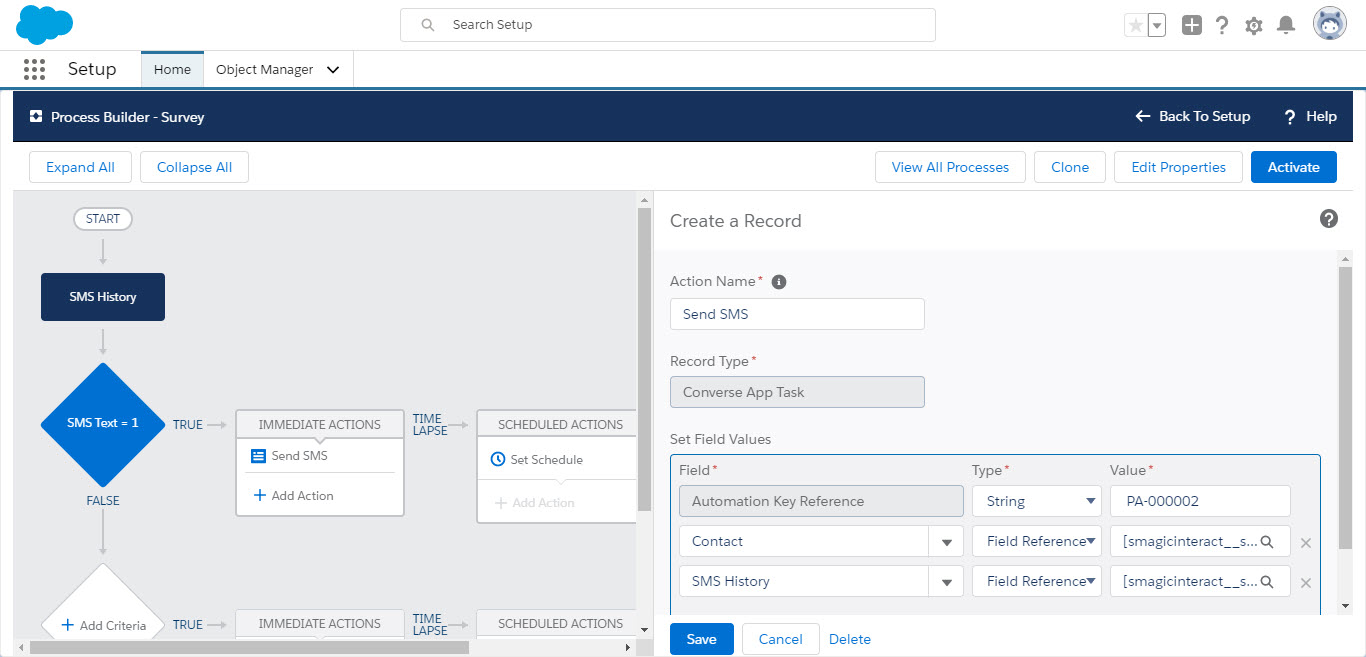Screen dimensions: 1366x657
Task: Remove the SMS History field row
Action: point(1305,583)
